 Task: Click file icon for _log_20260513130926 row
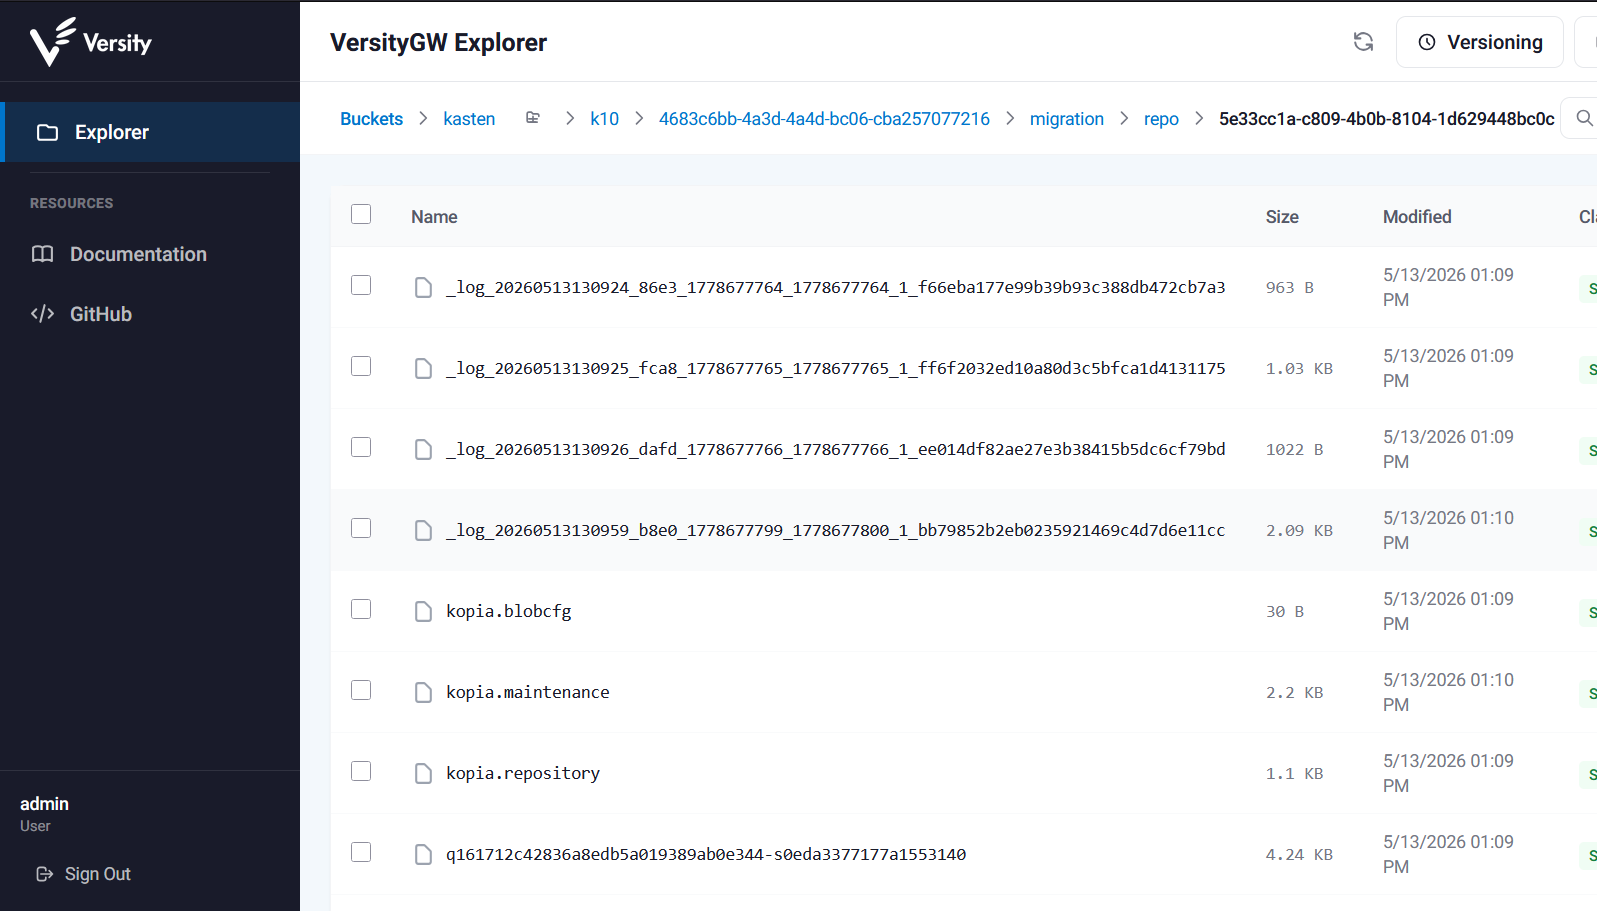423,450
